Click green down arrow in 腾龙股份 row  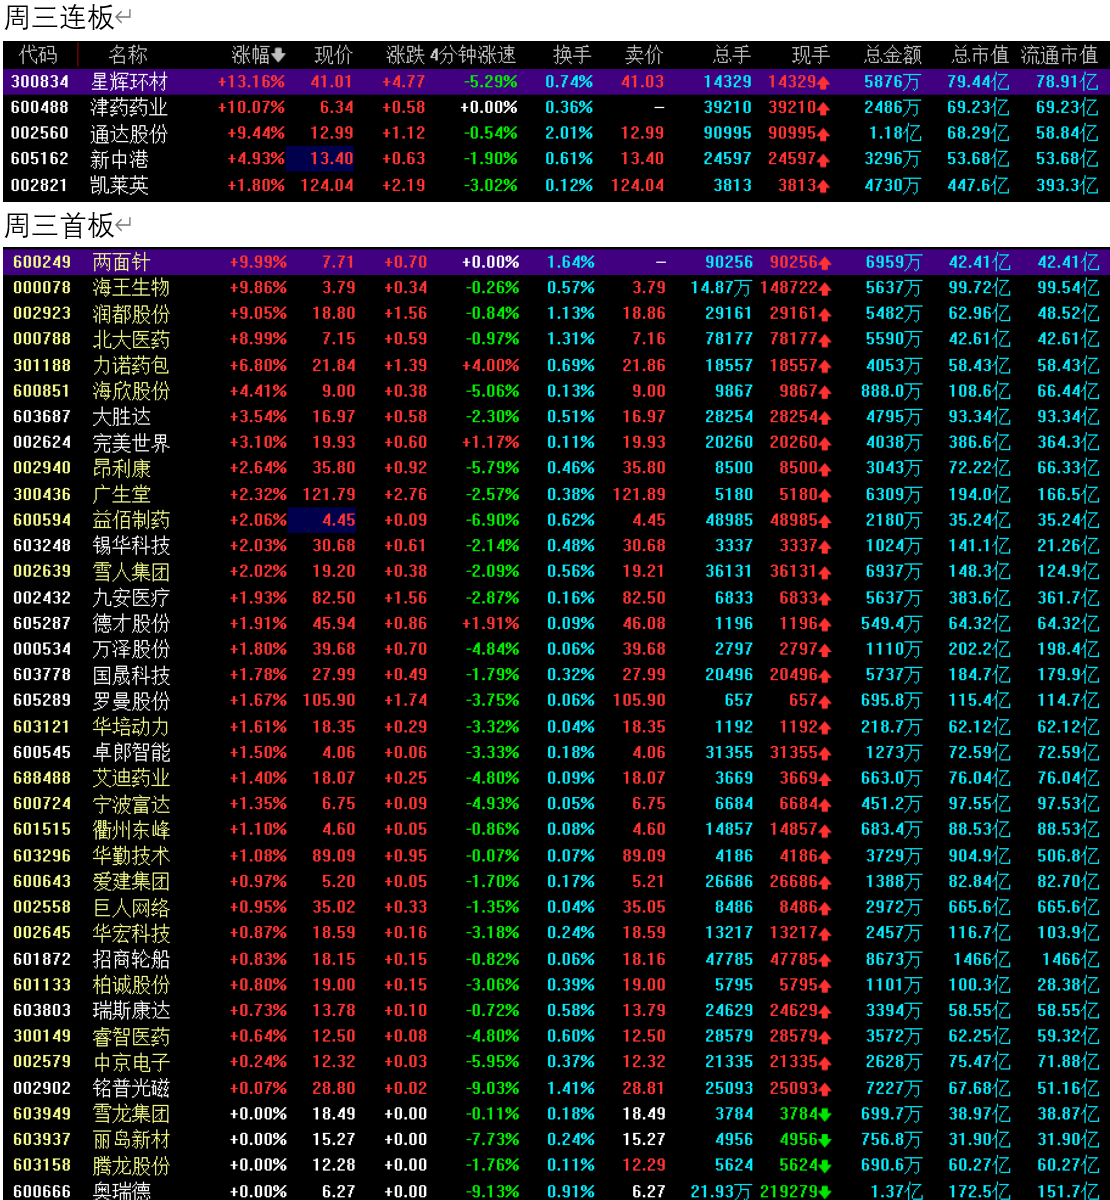coord(825,1166)
